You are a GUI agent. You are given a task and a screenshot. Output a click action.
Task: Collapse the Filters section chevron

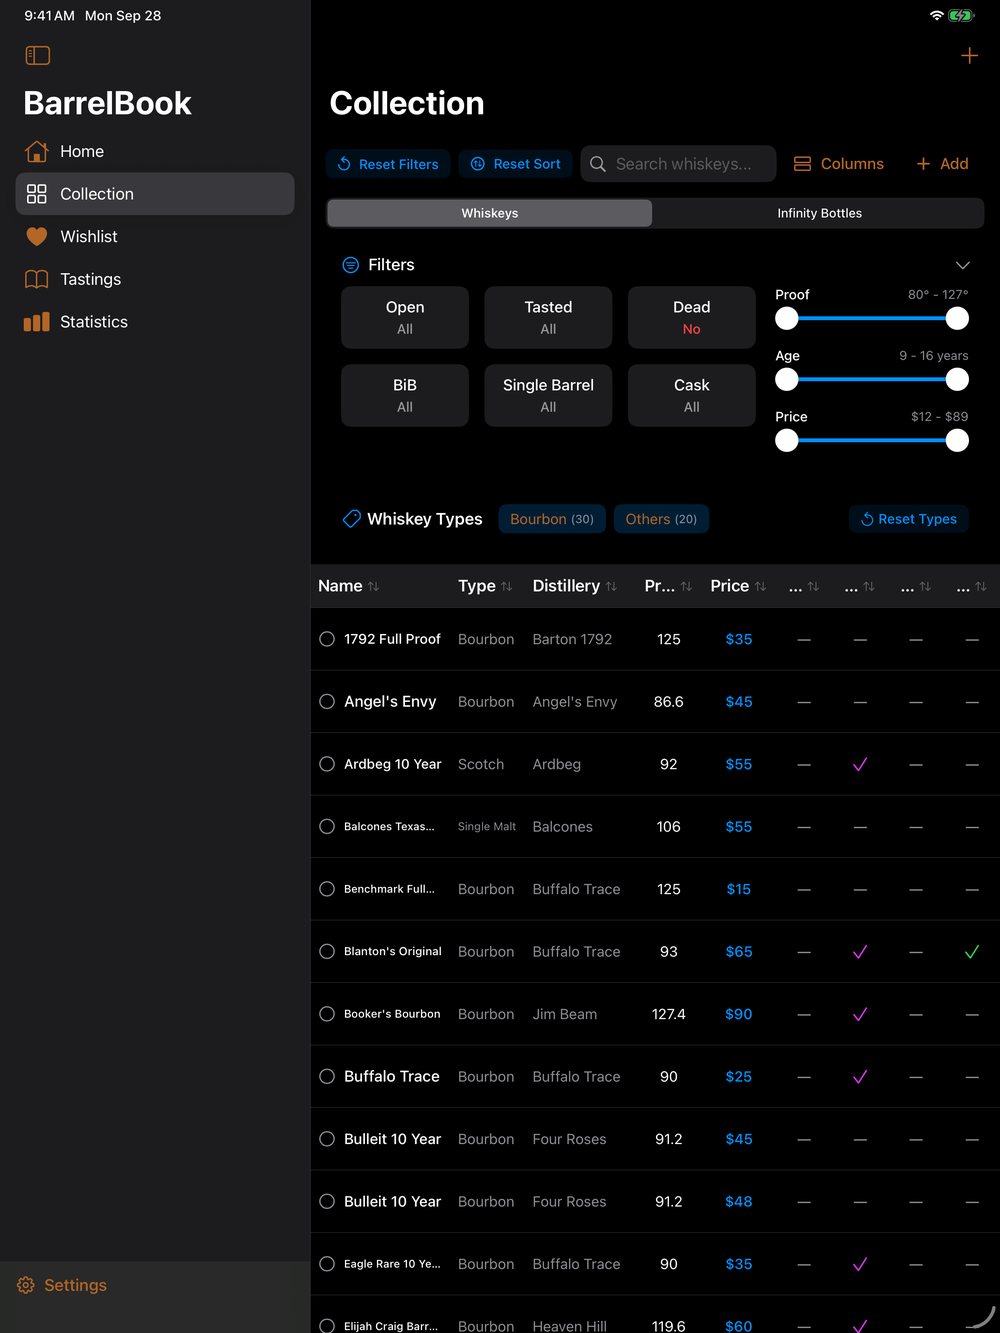pos(962,265)
